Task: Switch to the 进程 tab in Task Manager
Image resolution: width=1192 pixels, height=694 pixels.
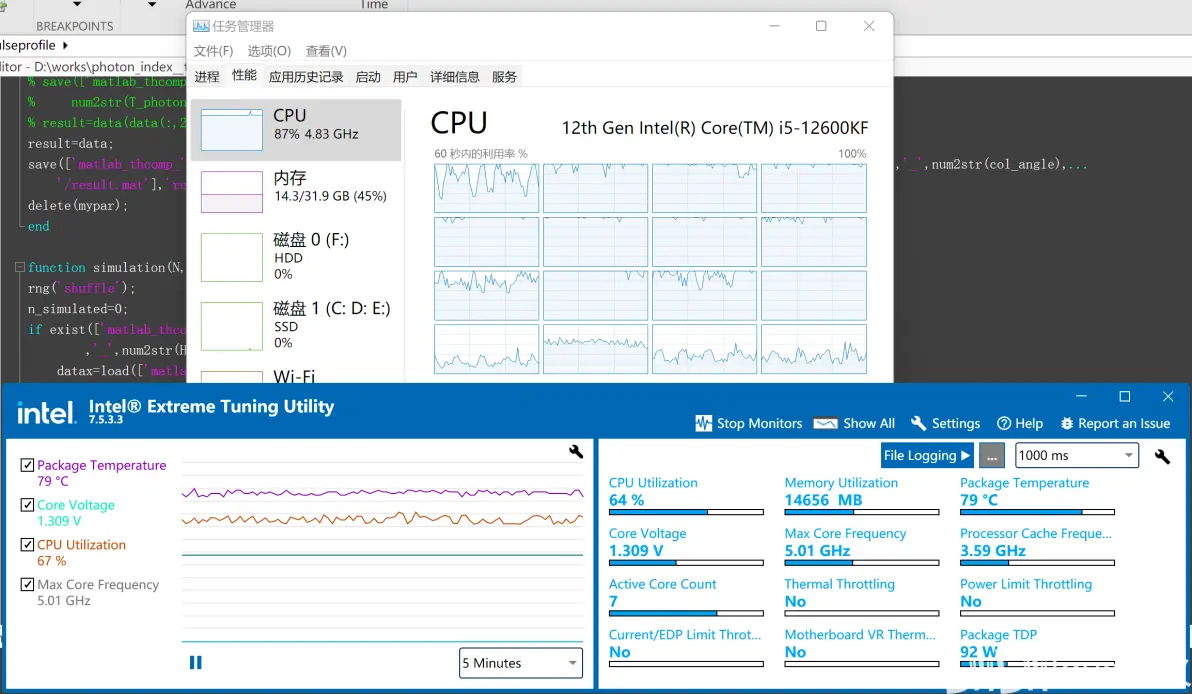Action: coord(207,77)
